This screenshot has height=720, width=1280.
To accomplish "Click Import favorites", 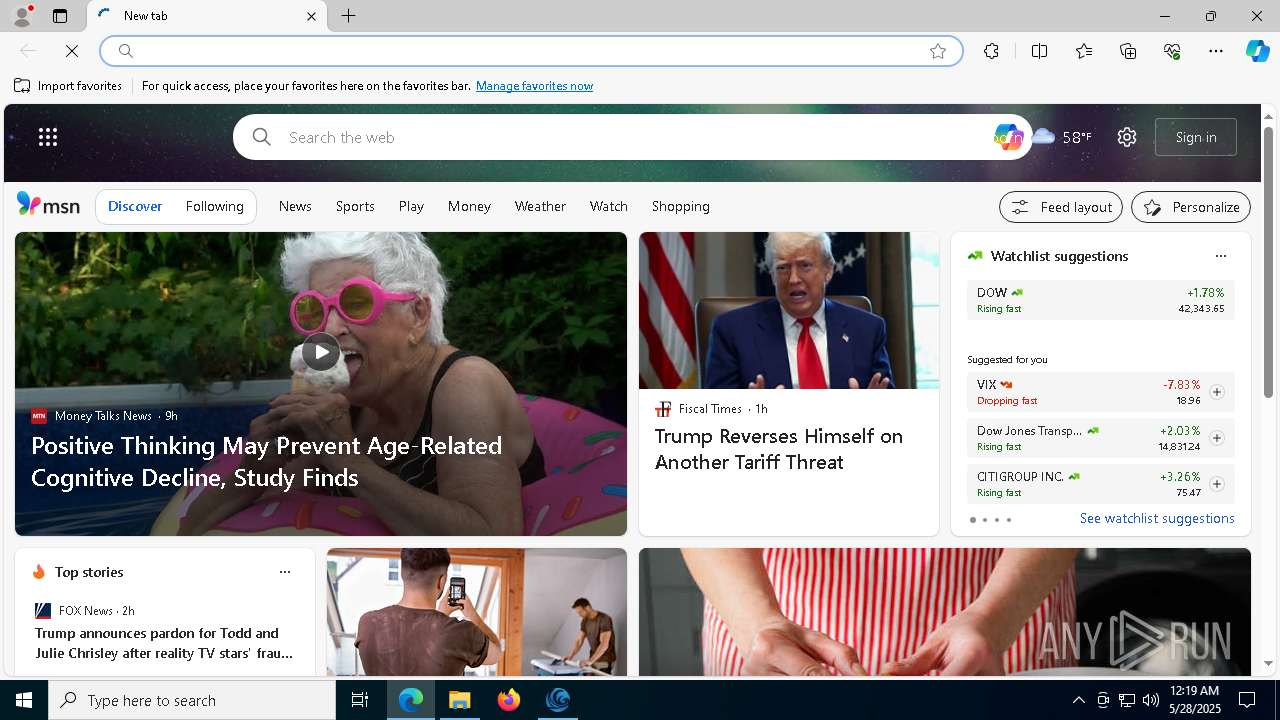I will (x=68, y=86).
